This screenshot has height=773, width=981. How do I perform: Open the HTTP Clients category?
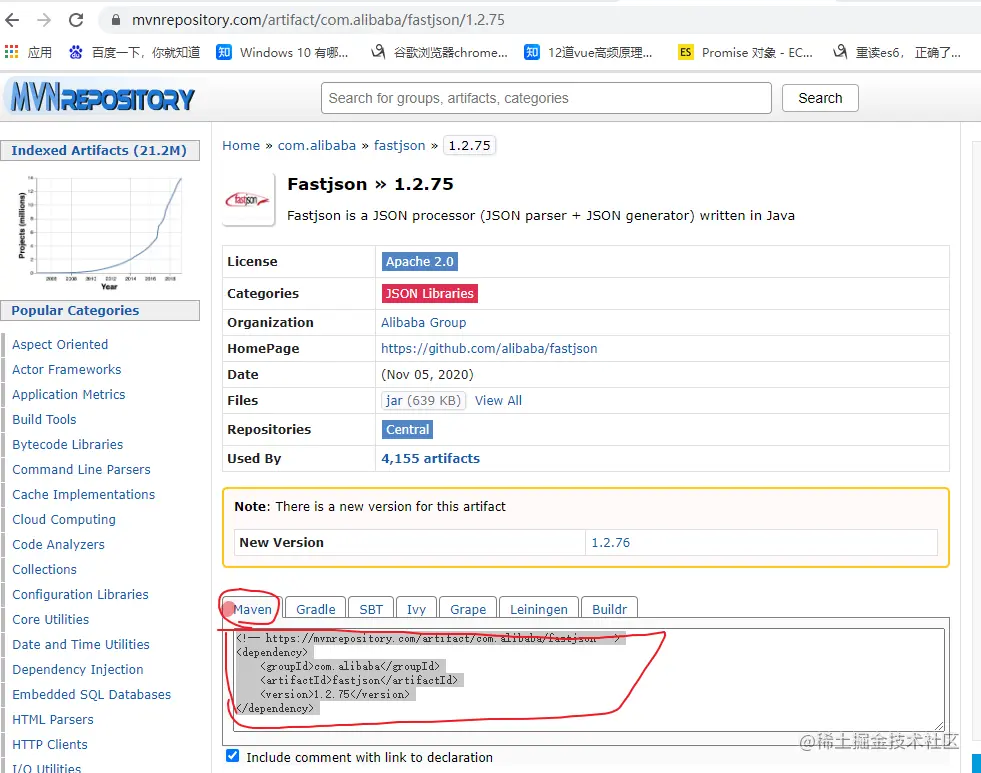coord(50,745)
